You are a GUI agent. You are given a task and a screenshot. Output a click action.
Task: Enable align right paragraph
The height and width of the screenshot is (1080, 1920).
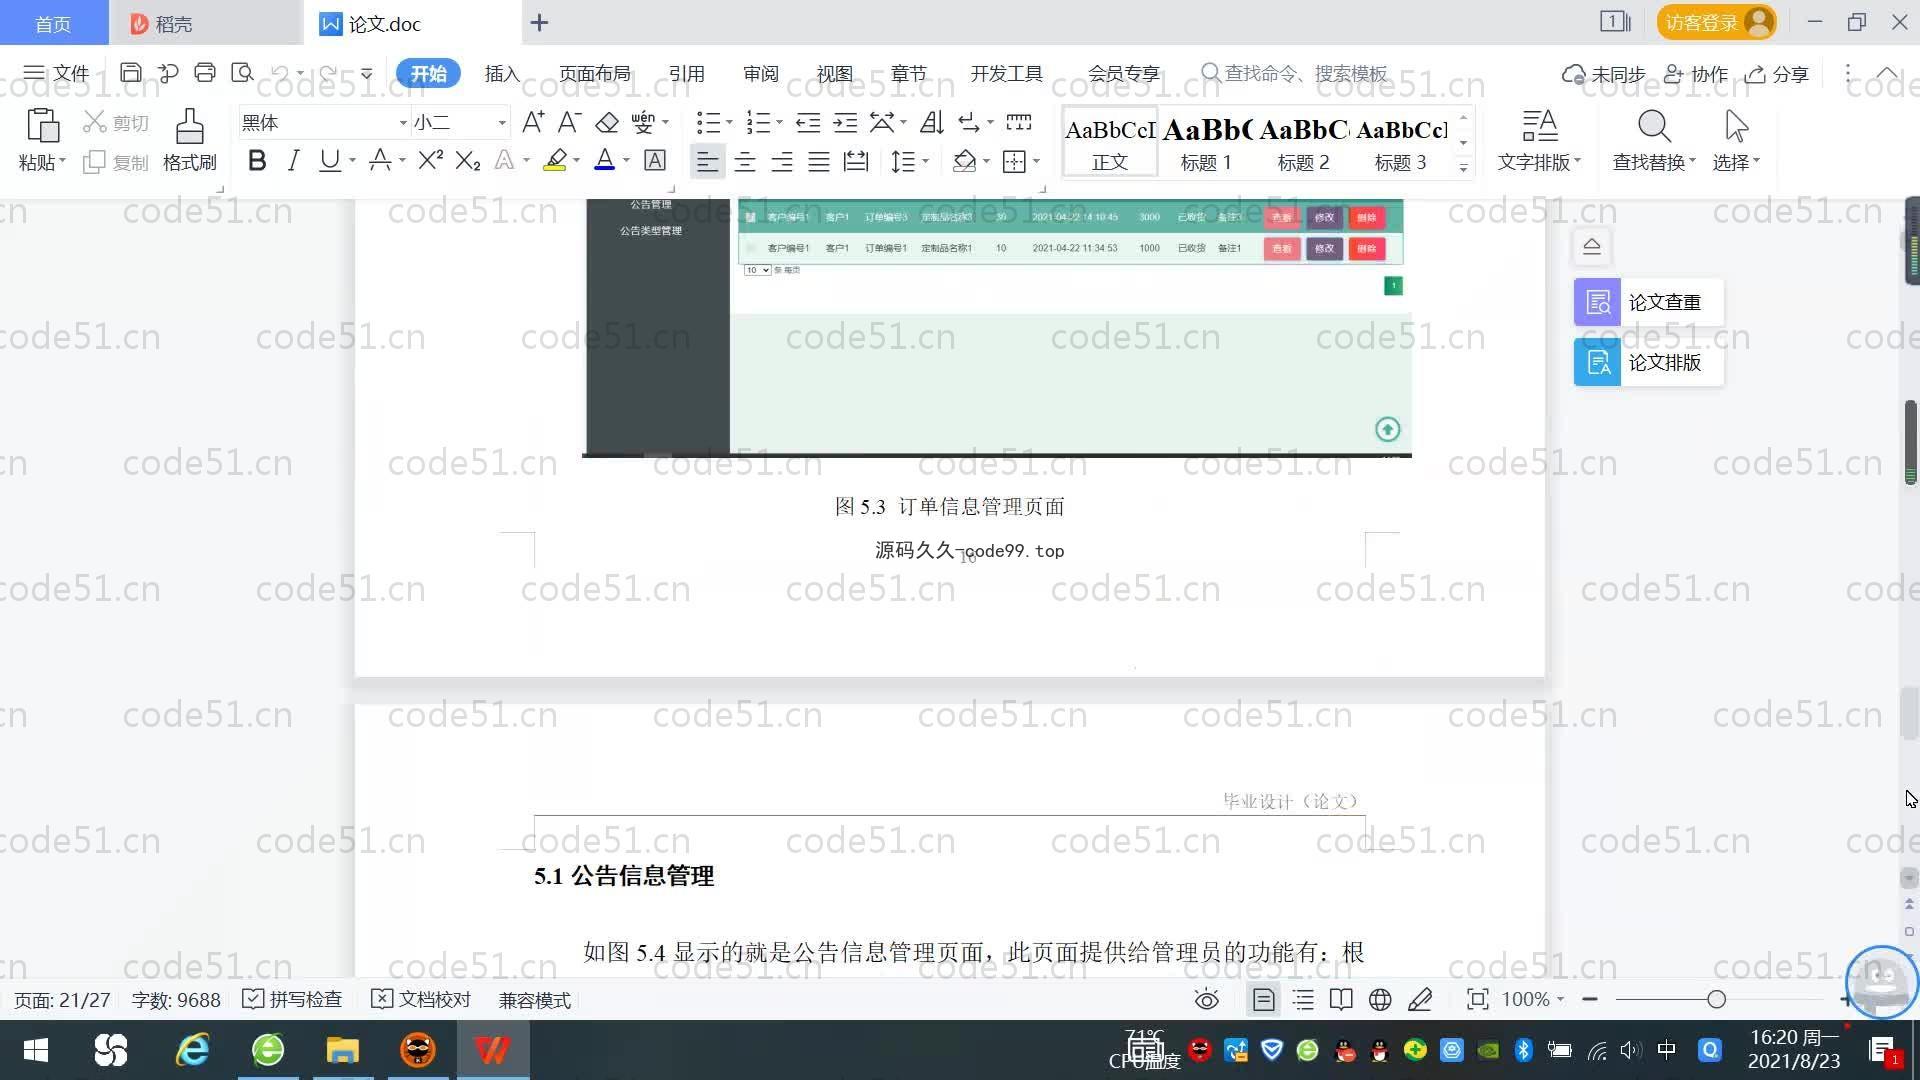(782, 161)
